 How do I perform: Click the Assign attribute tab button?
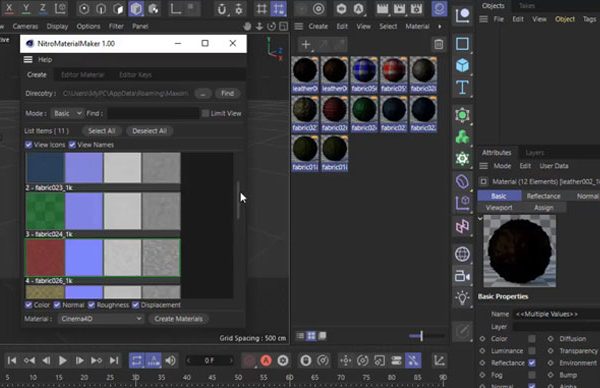[543, 208]
